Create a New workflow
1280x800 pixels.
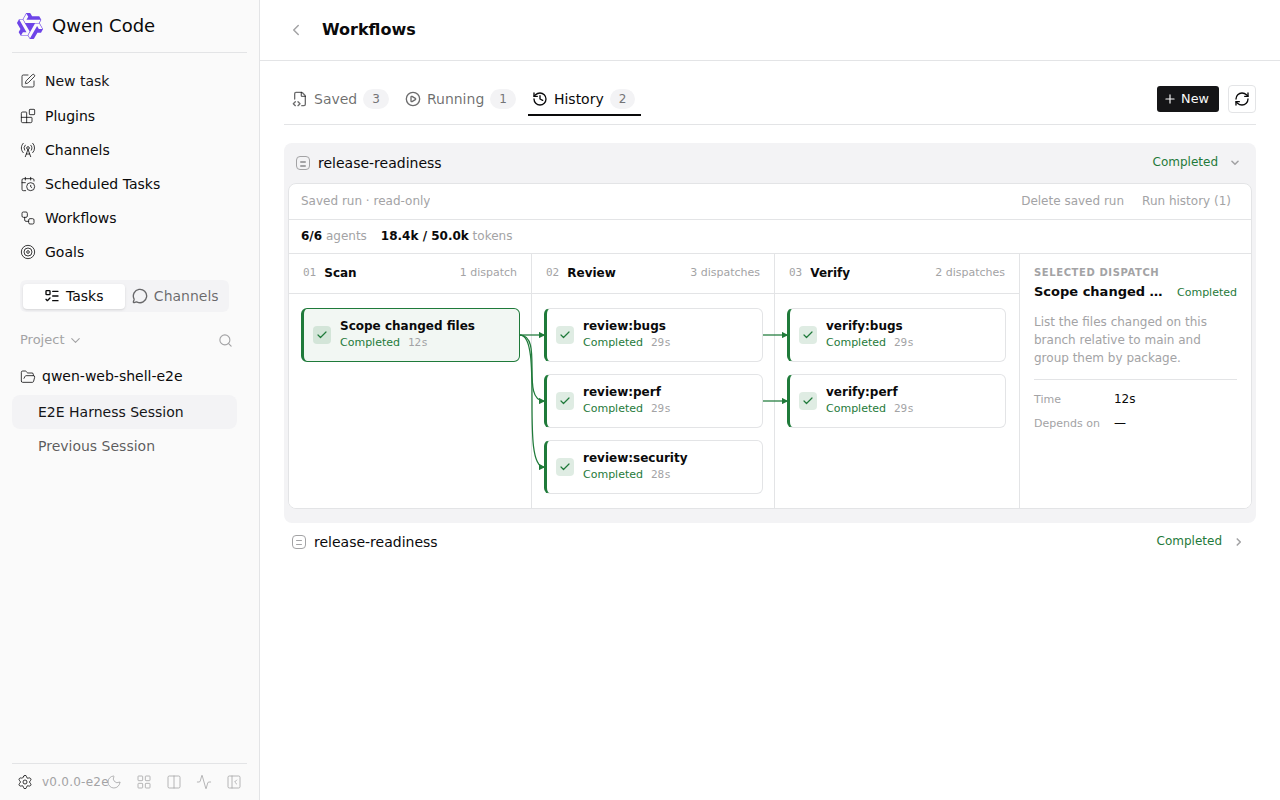click(1188, 99)
